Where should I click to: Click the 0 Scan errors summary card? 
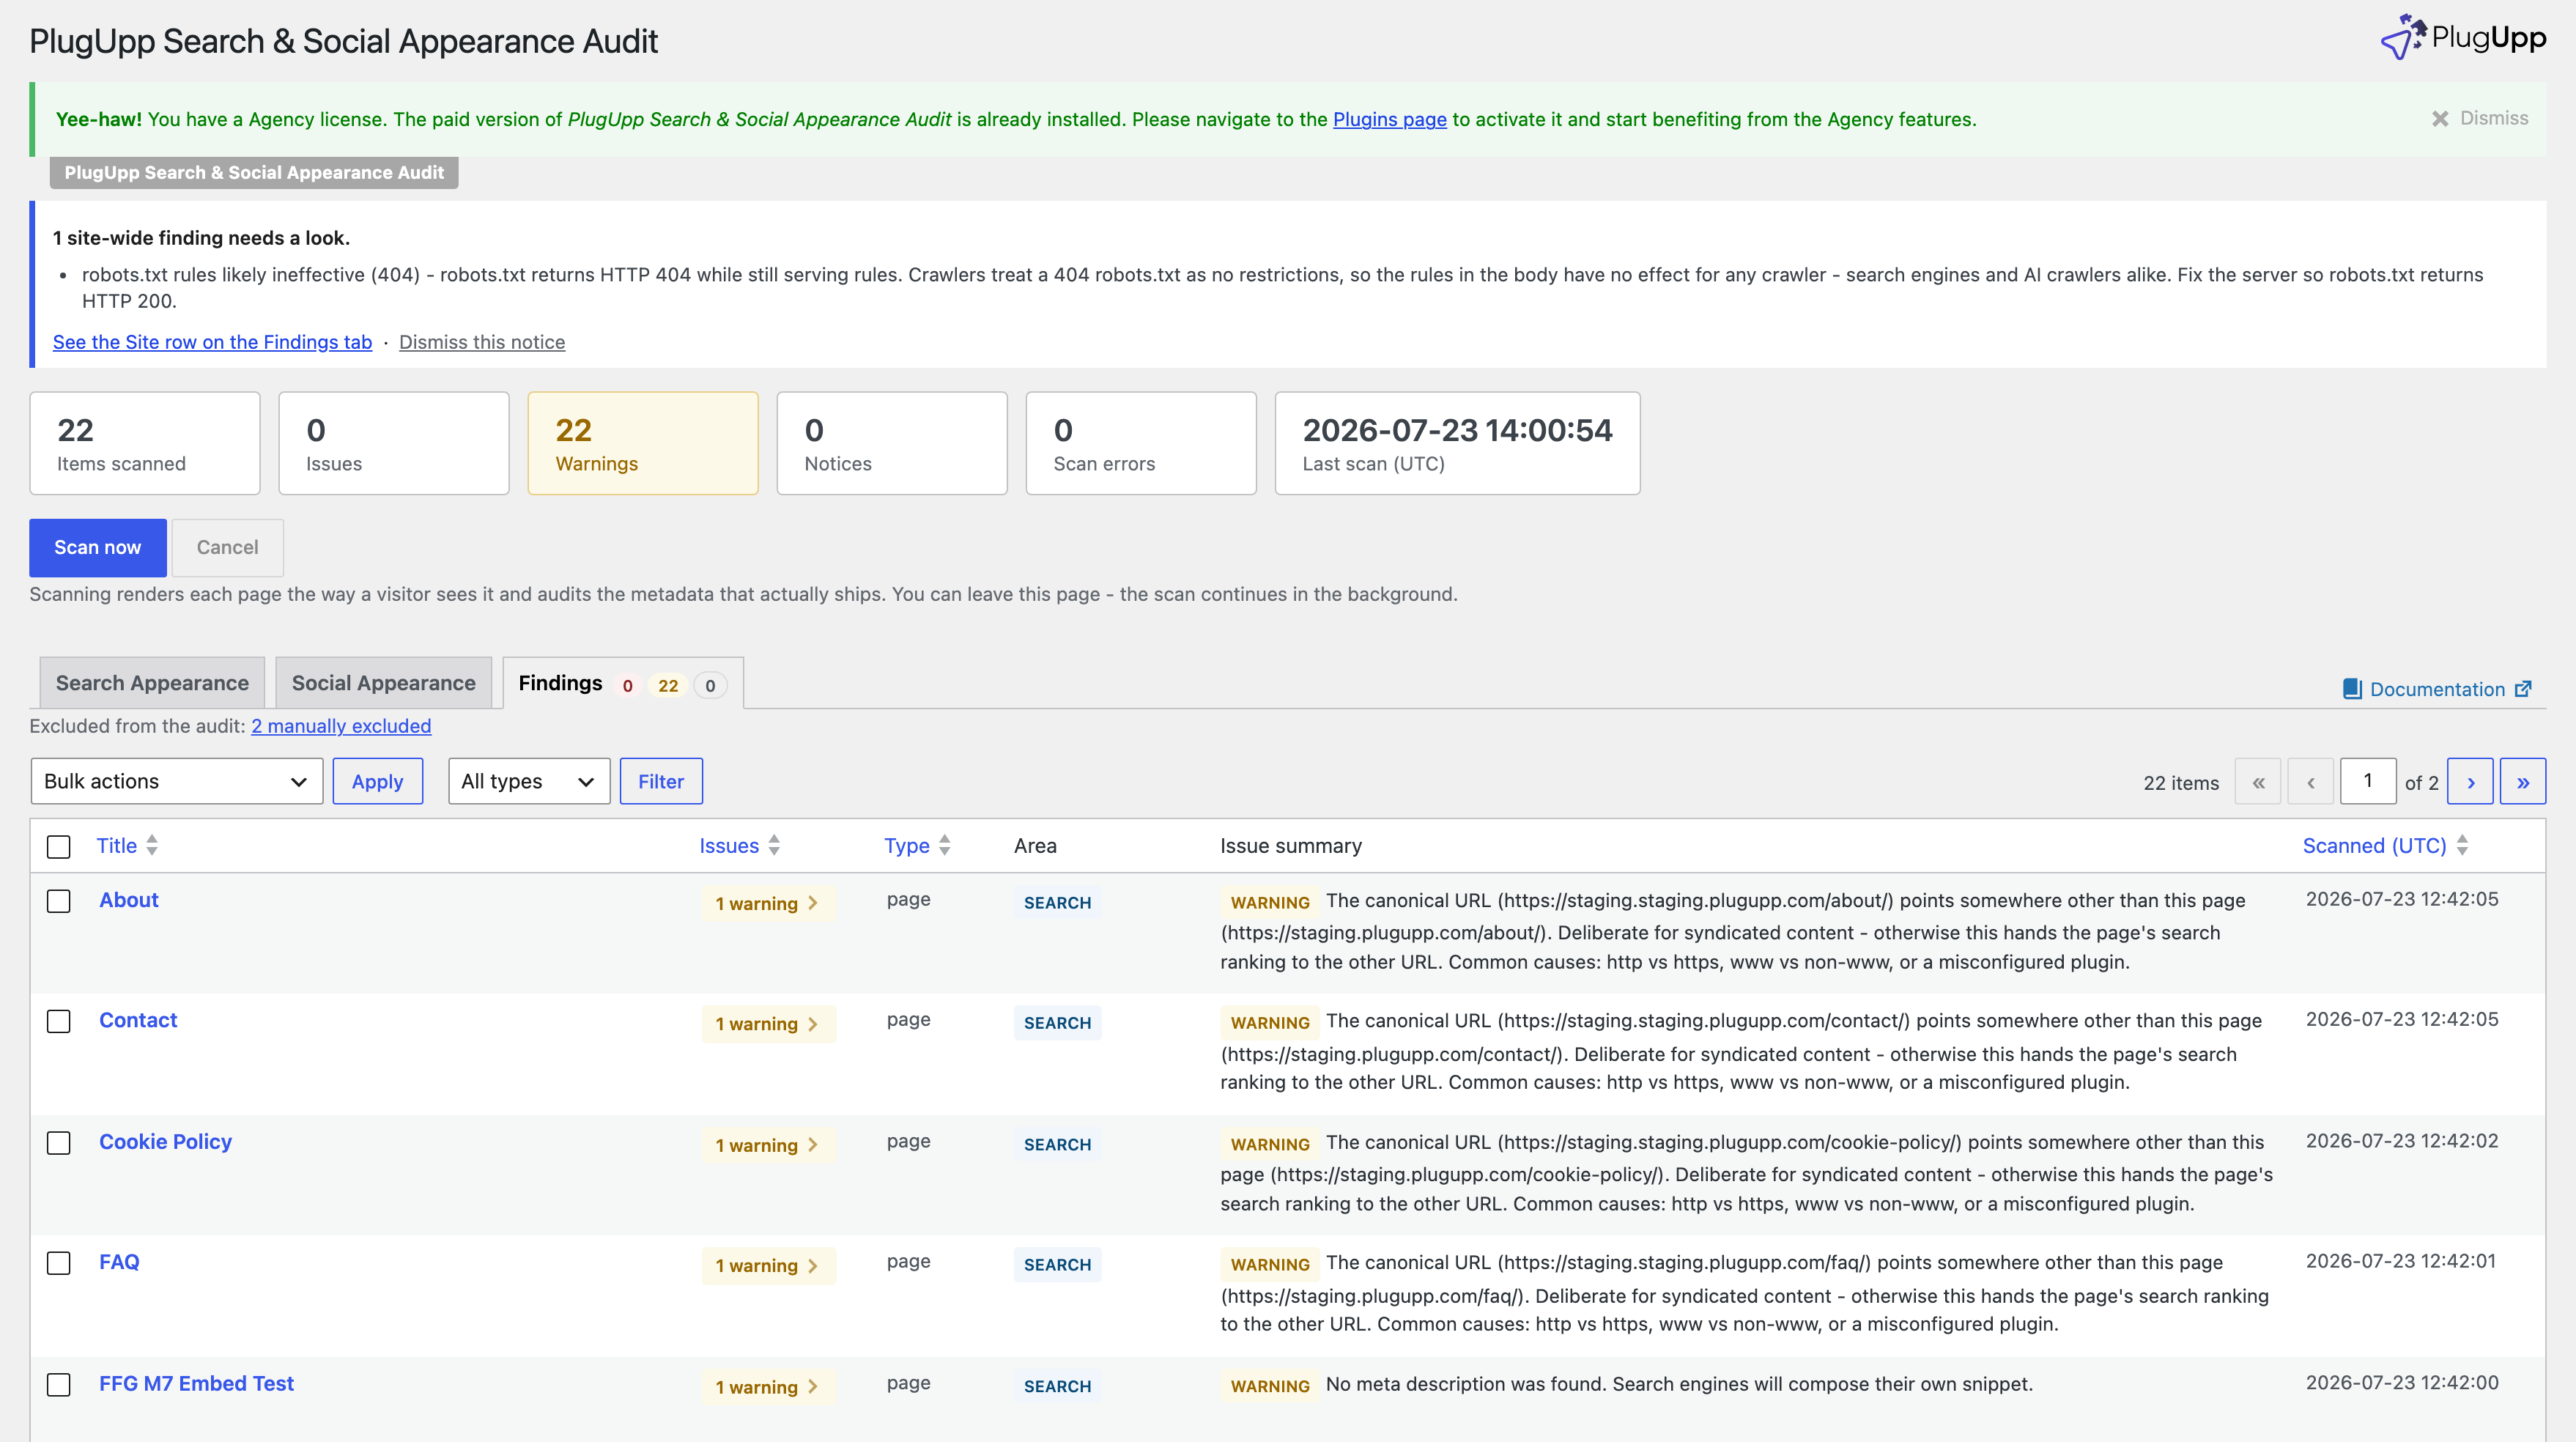[1141, 443]
